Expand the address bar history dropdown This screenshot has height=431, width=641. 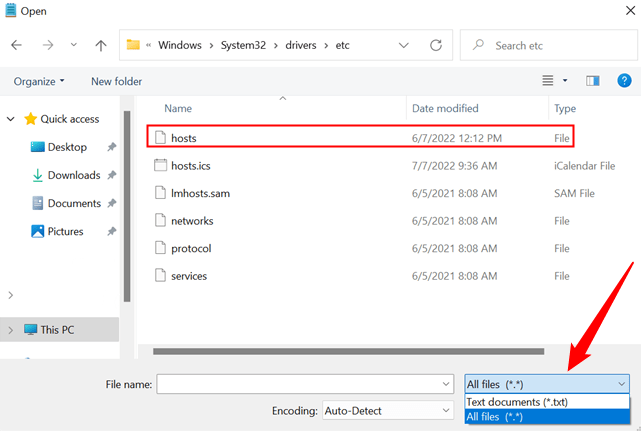(403, 46)
